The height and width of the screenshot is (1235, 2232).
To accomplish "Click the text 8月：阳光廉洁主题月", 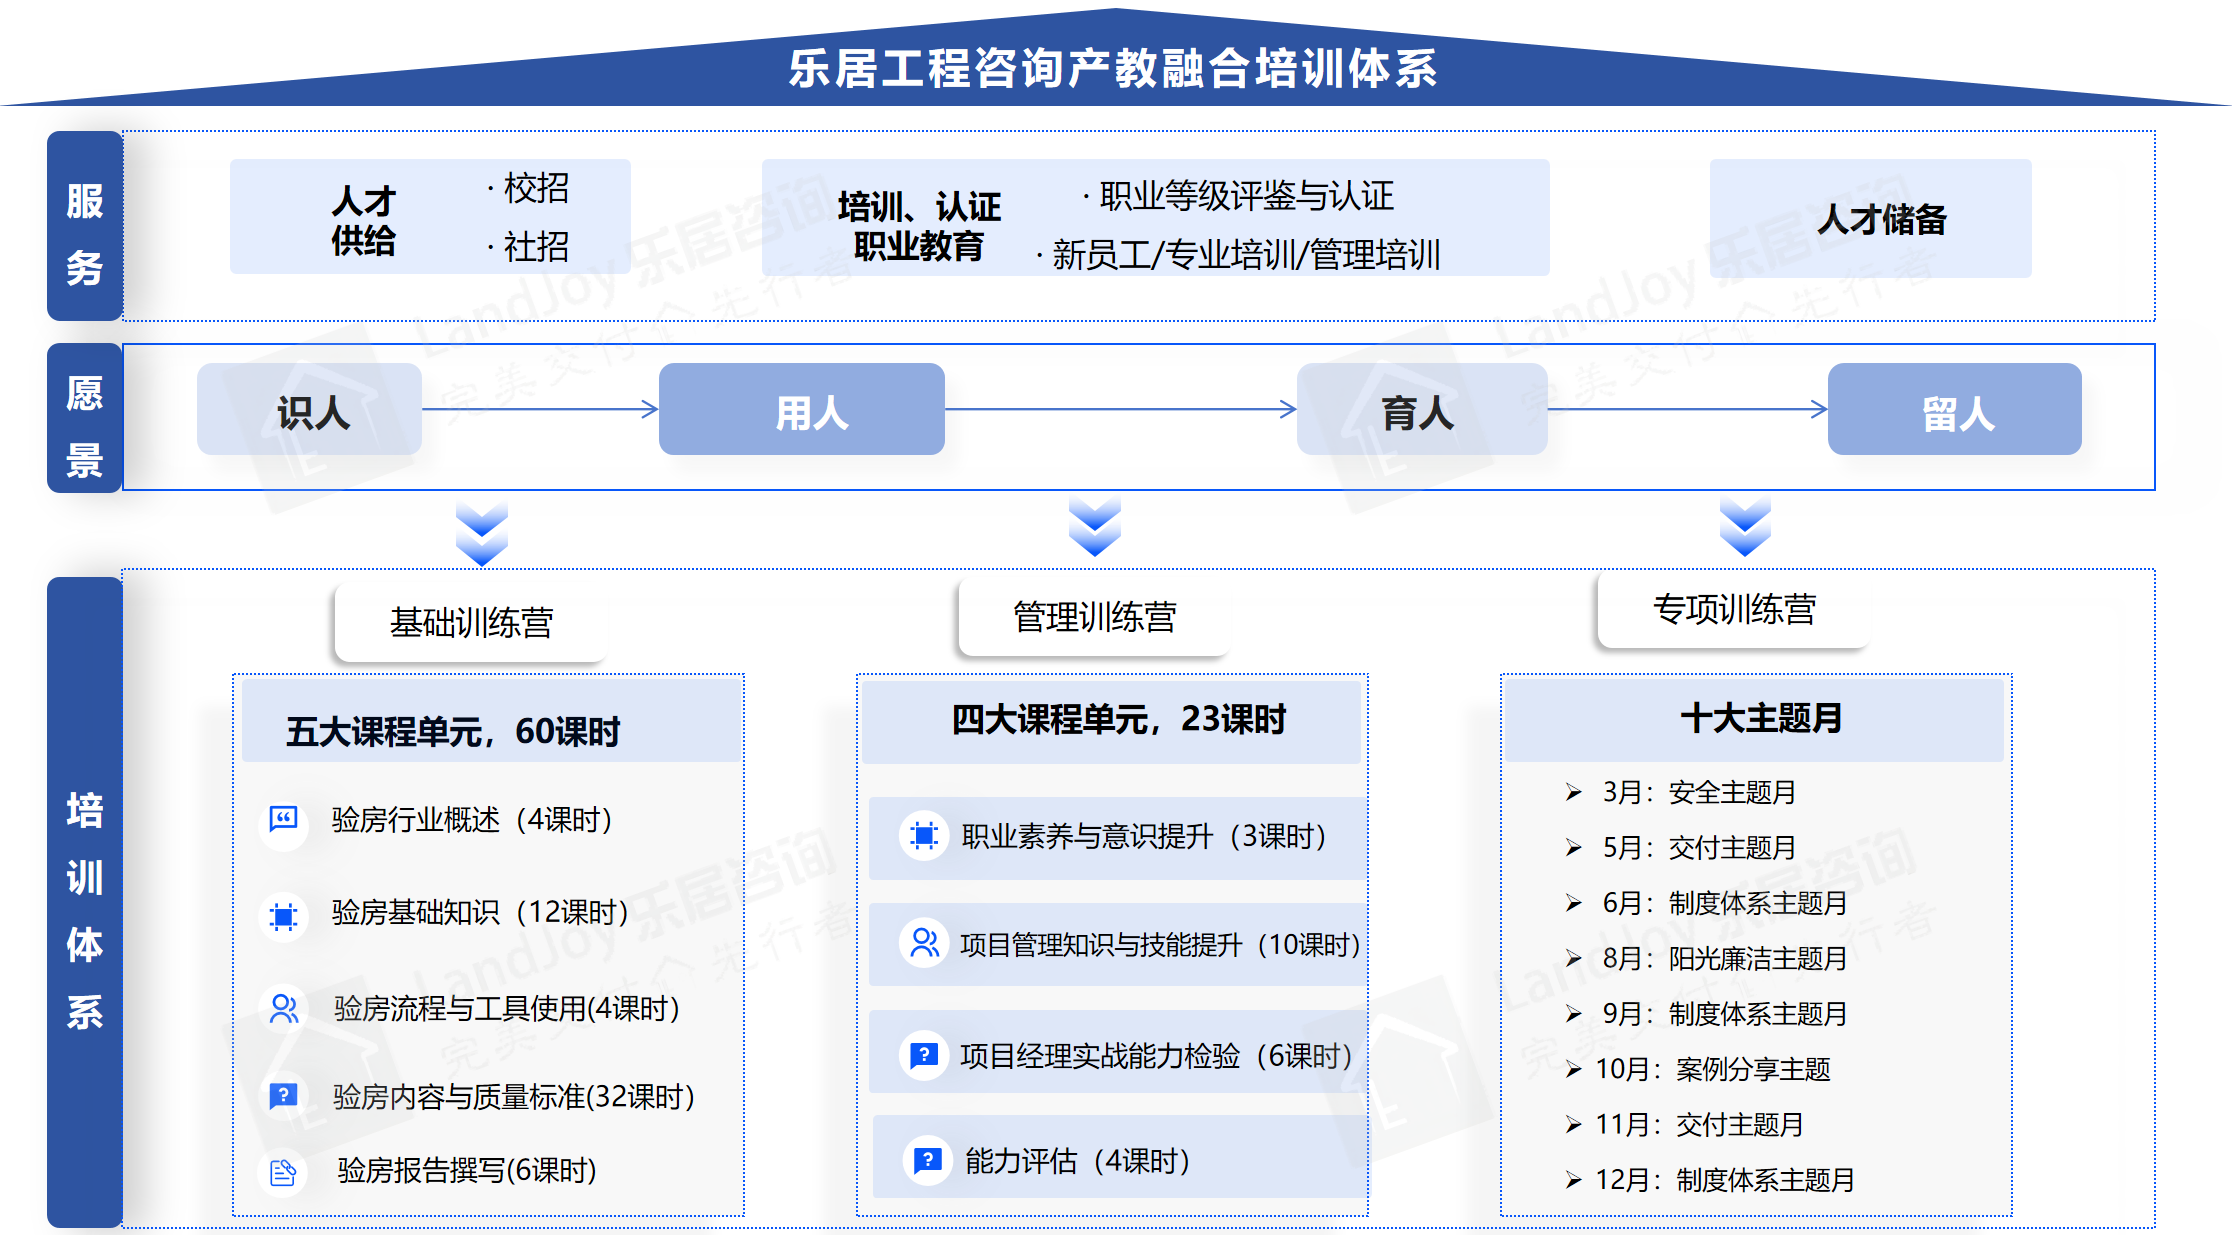I will coord(1725,959).
